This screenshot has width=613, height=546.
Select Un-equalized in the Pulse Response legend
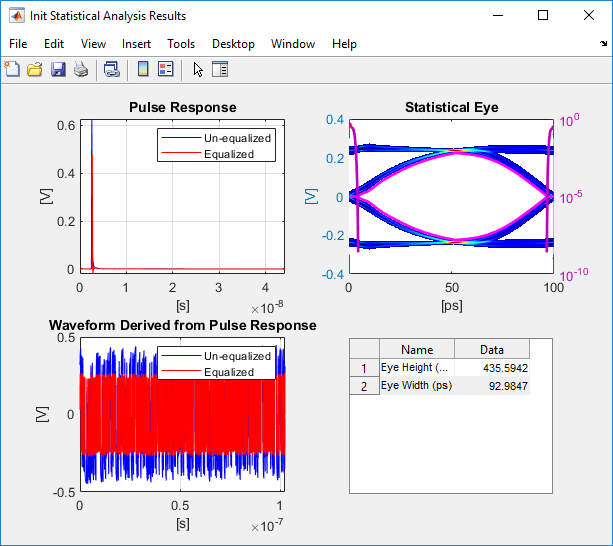pos(237,138)
